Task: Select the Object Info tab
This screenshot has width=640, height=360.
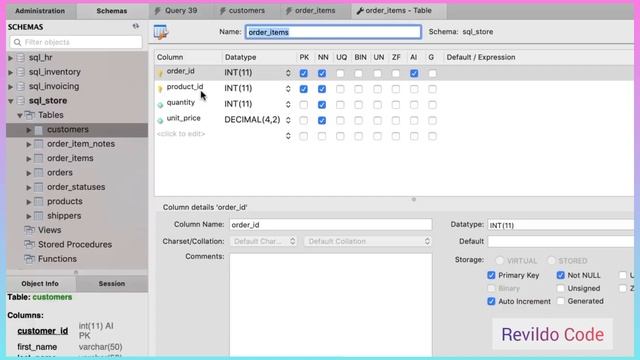Action: click(40, 284)
